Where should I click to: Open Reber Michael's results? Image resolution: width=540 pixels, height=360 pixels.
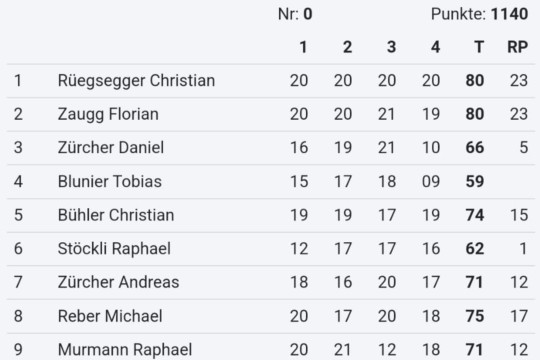pyautogui.click(x=271, y=316)
